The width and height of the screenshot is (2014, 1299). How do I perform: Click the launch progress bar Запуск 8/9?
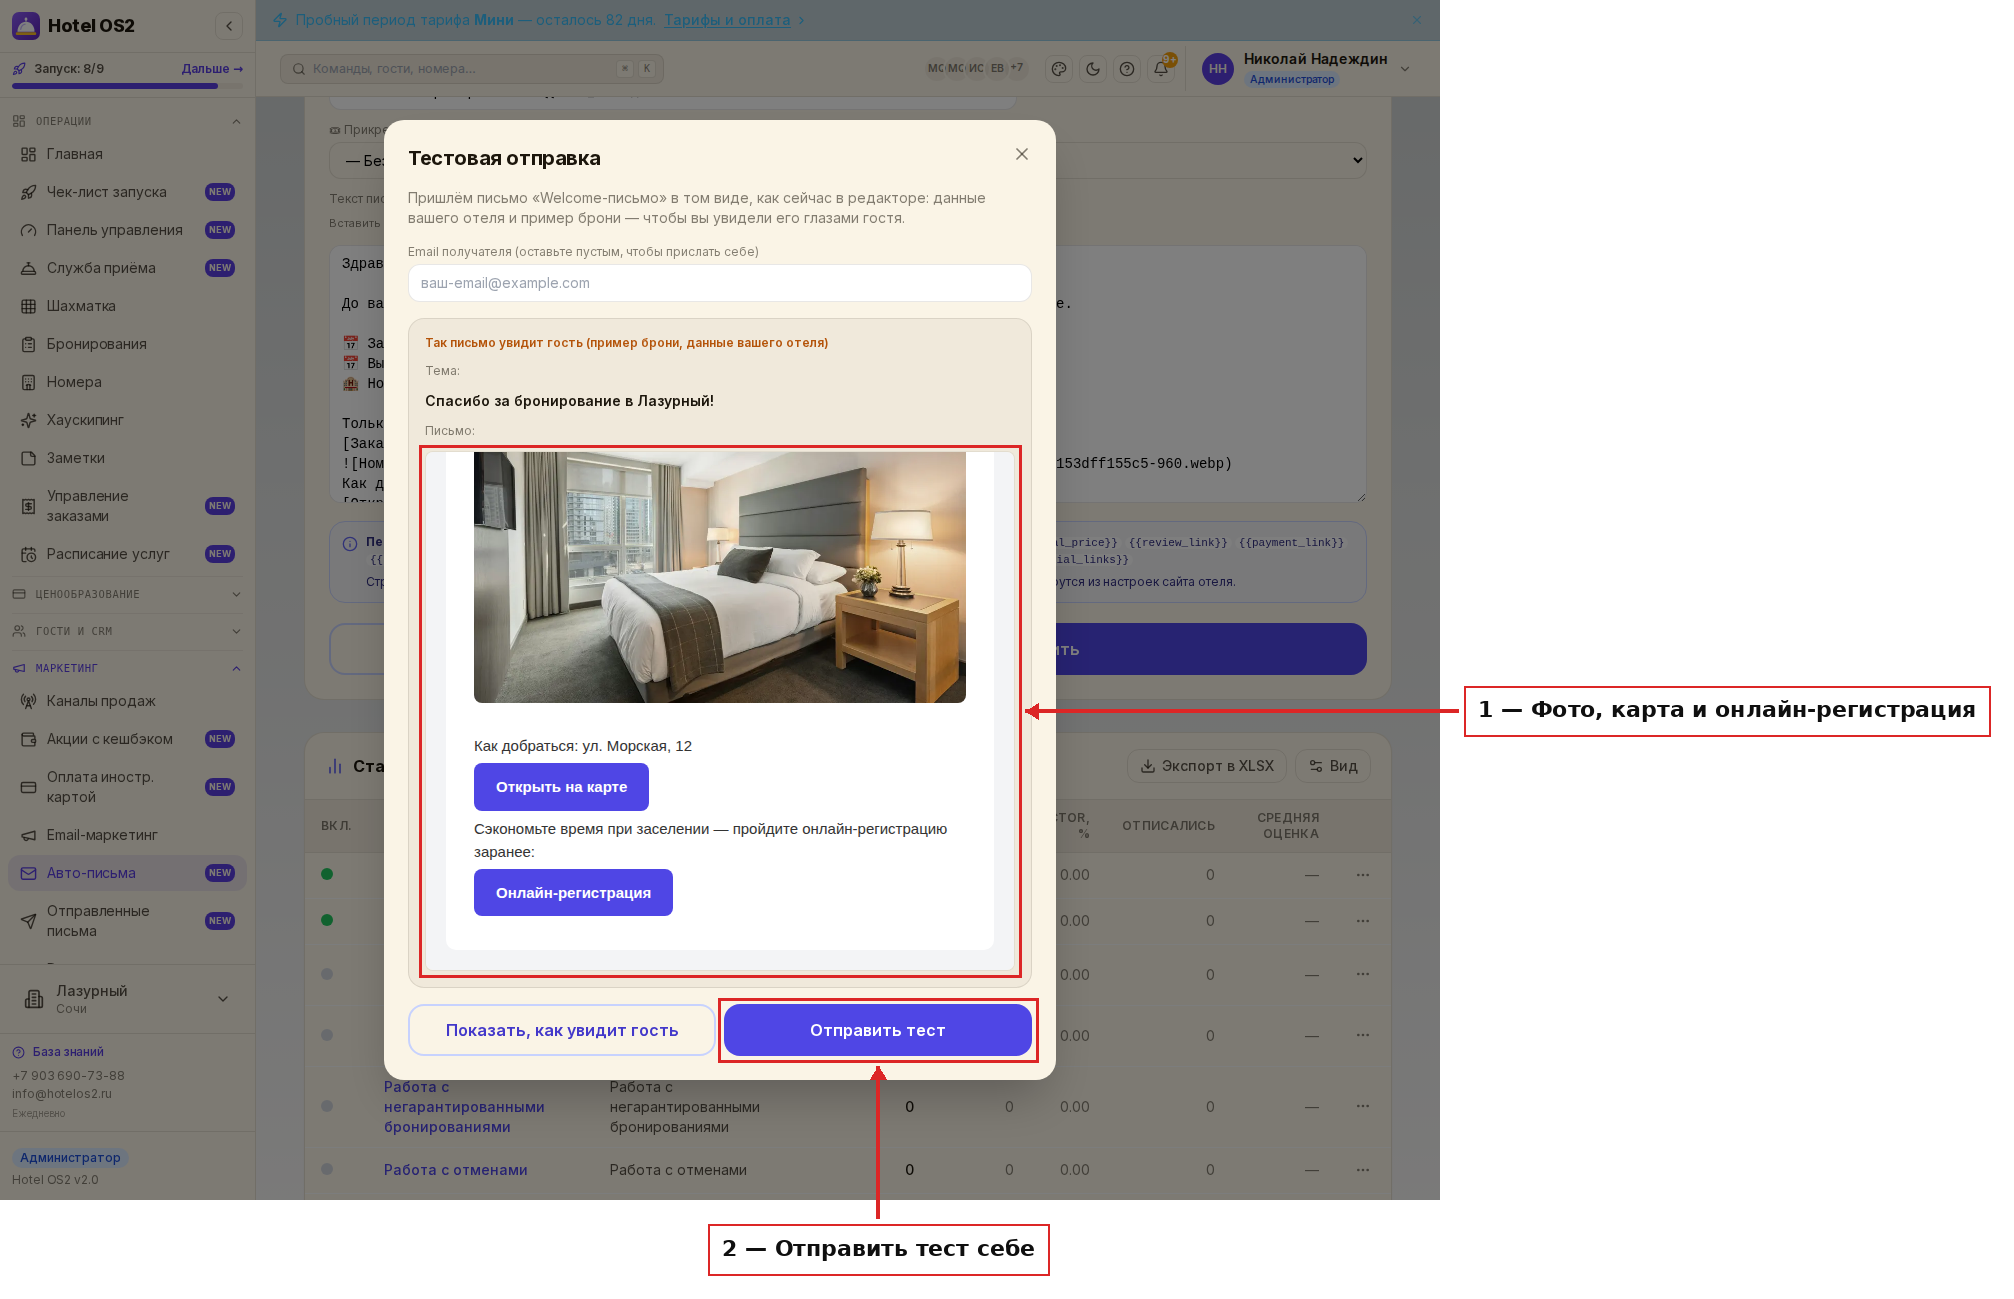click(127, 86)
